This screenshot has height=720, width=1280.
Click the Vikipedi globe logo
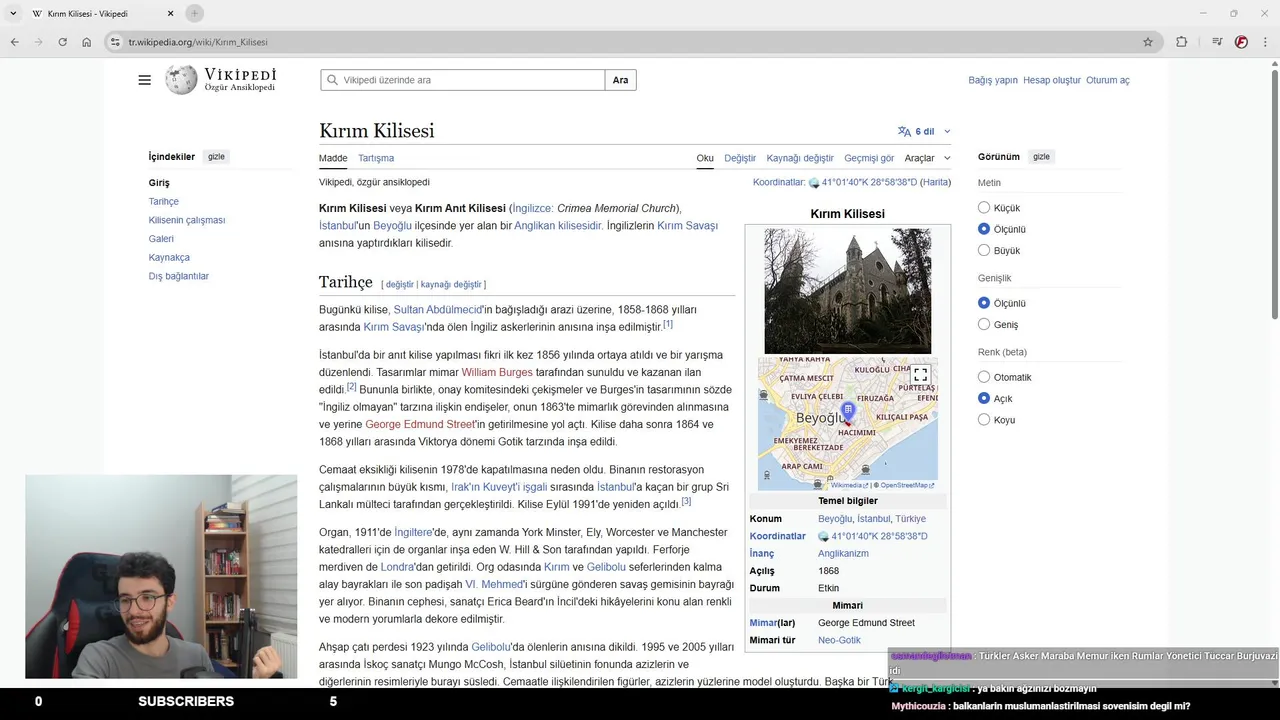181,80
